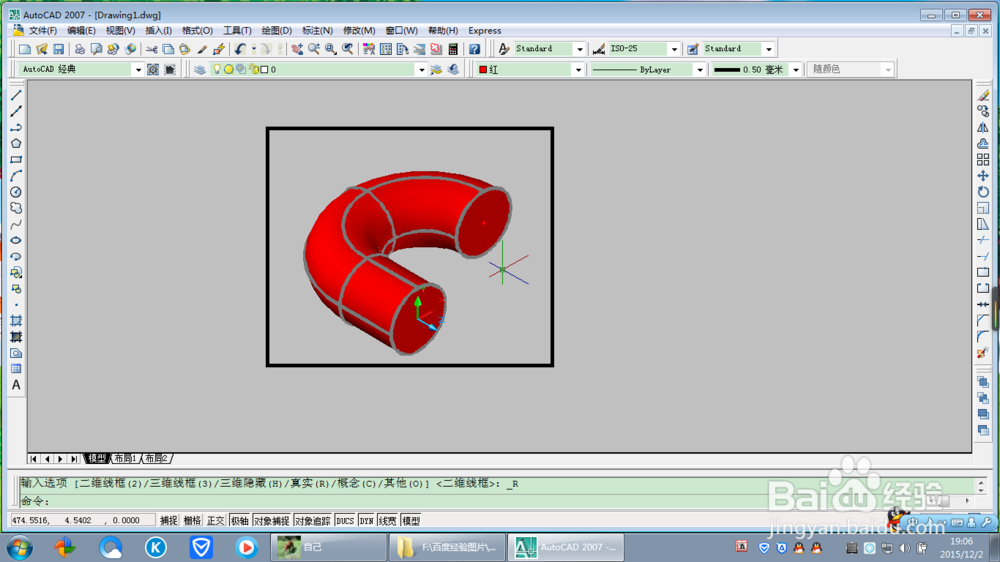Viewport: 1000px width, 562px height.
Task: Click the Pan realtime hand icon
Action: point(297,49)
